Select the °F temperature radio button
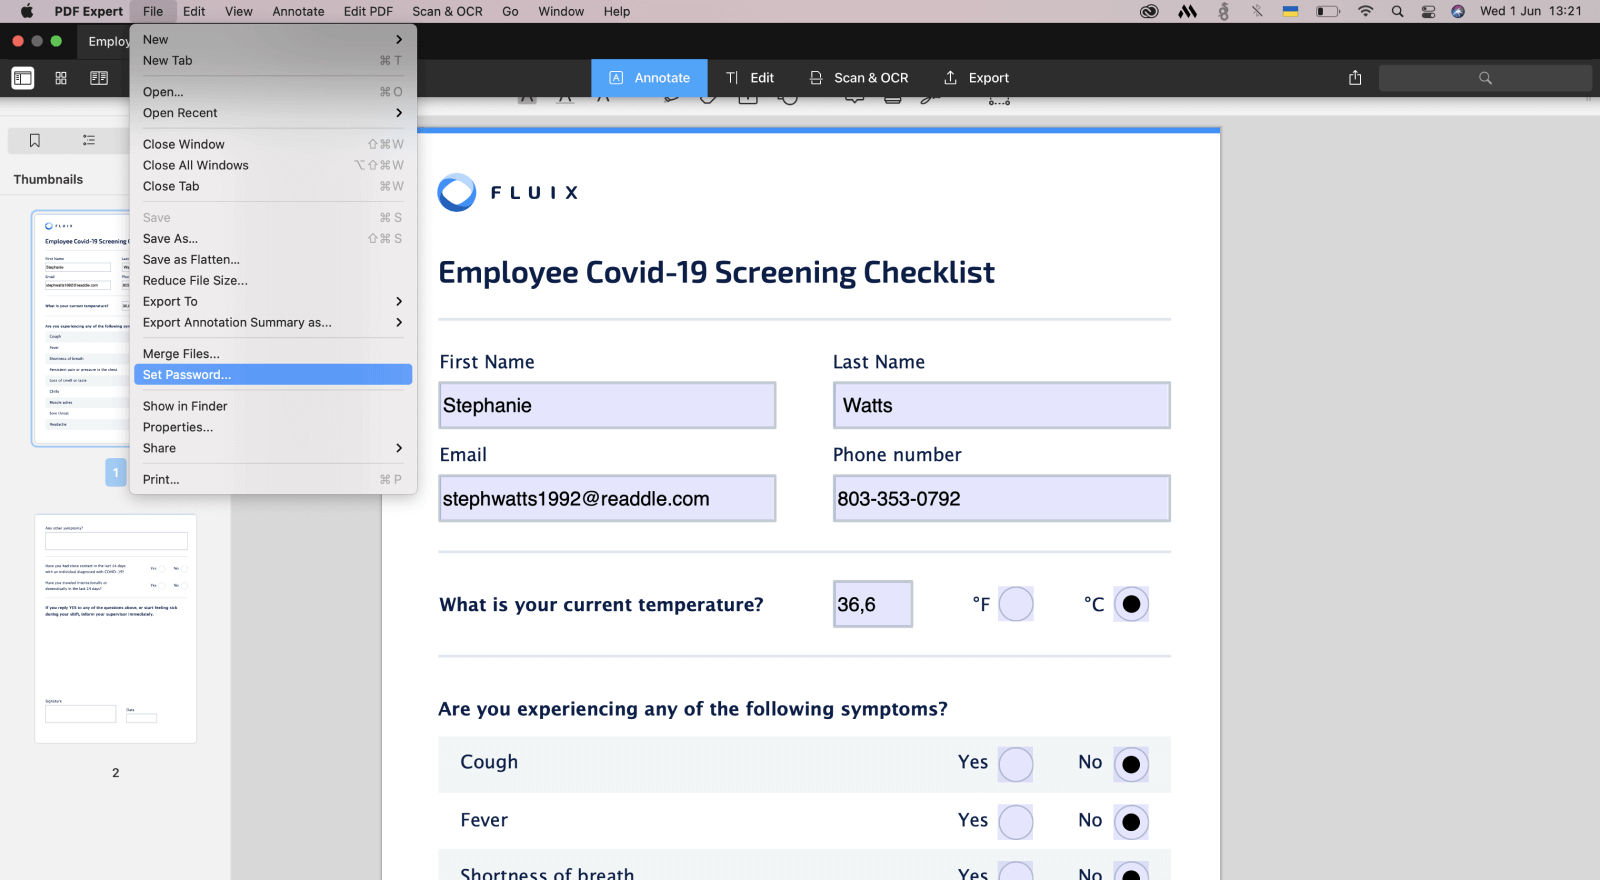This screenshot has height=880, width=1600. pyautogui.click(x=1015, y=604)
